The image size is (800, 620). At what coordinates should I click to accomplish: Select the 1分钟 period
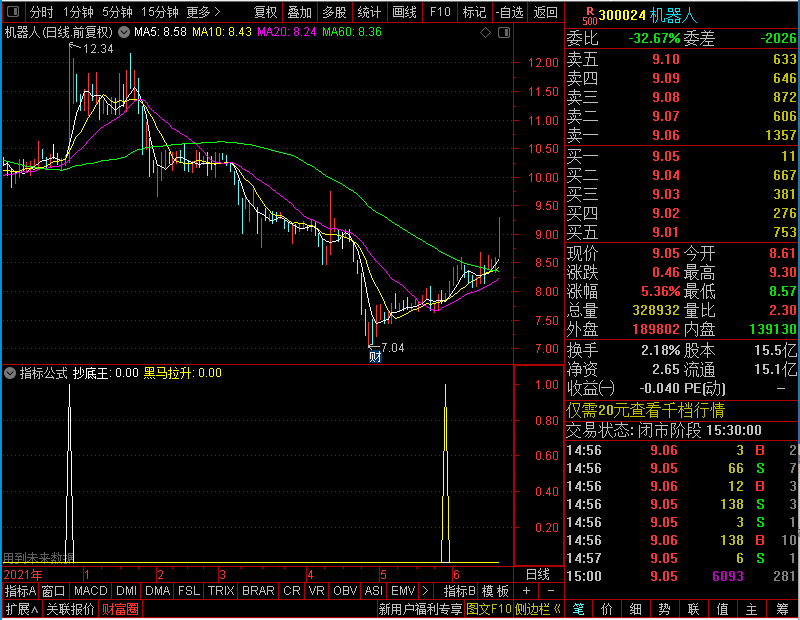click(x=78, y=12)
